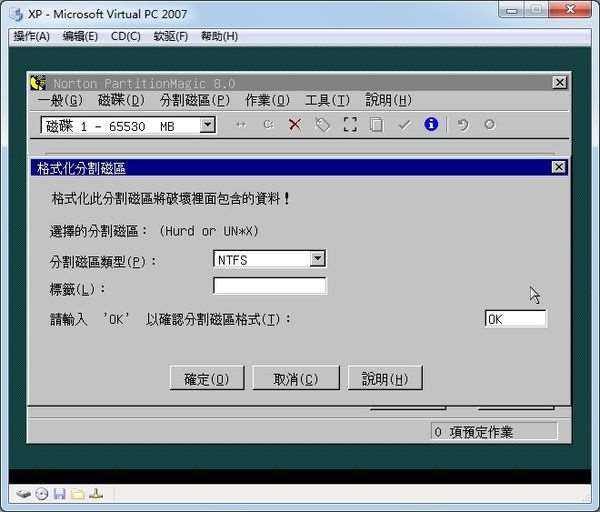Open the 操作(A) menu in Virtual PC
600x512 pixels.
pos(32,36)
